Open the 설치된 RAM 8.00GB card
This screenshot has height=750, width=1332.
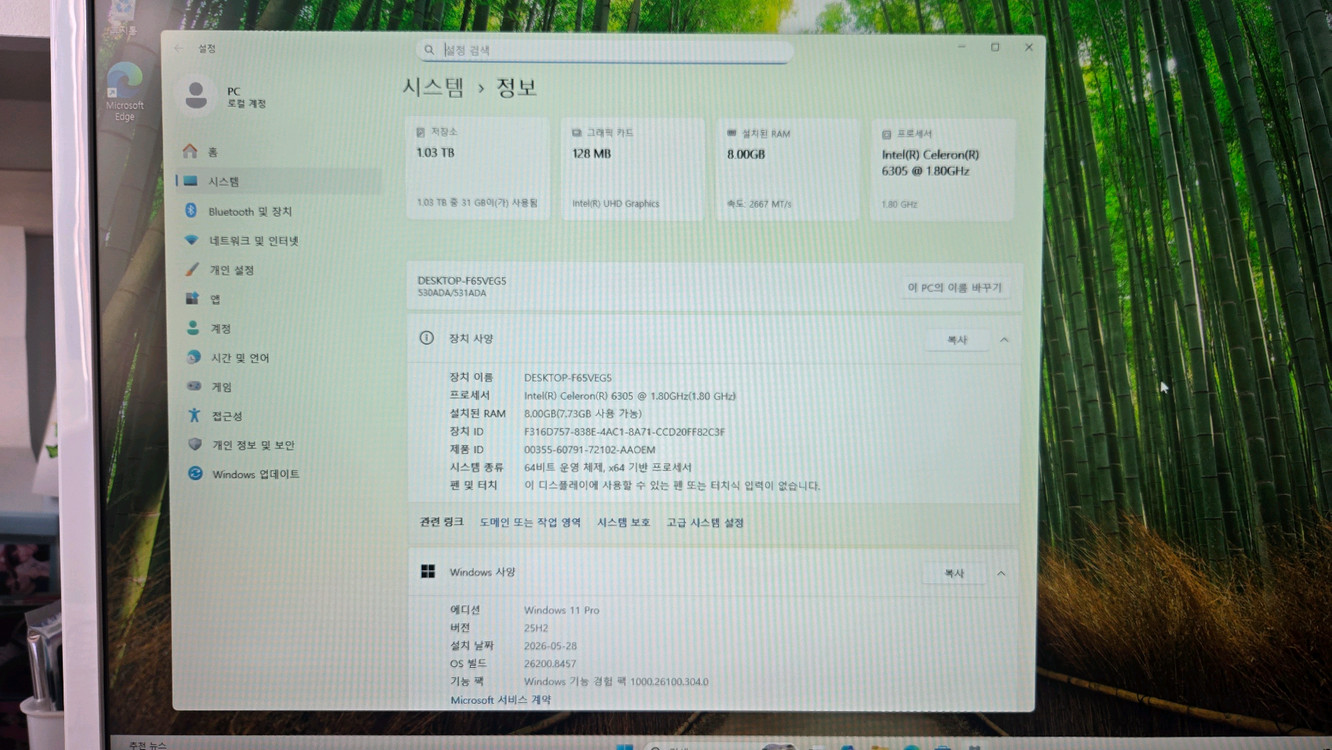[x=788, y=169]
